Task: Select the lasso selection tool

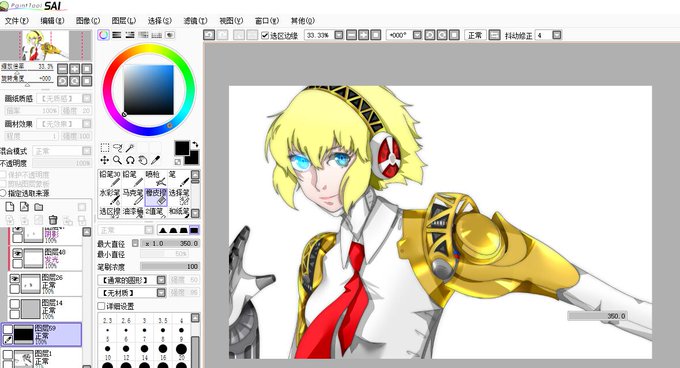Action: (x=118, y=148)
